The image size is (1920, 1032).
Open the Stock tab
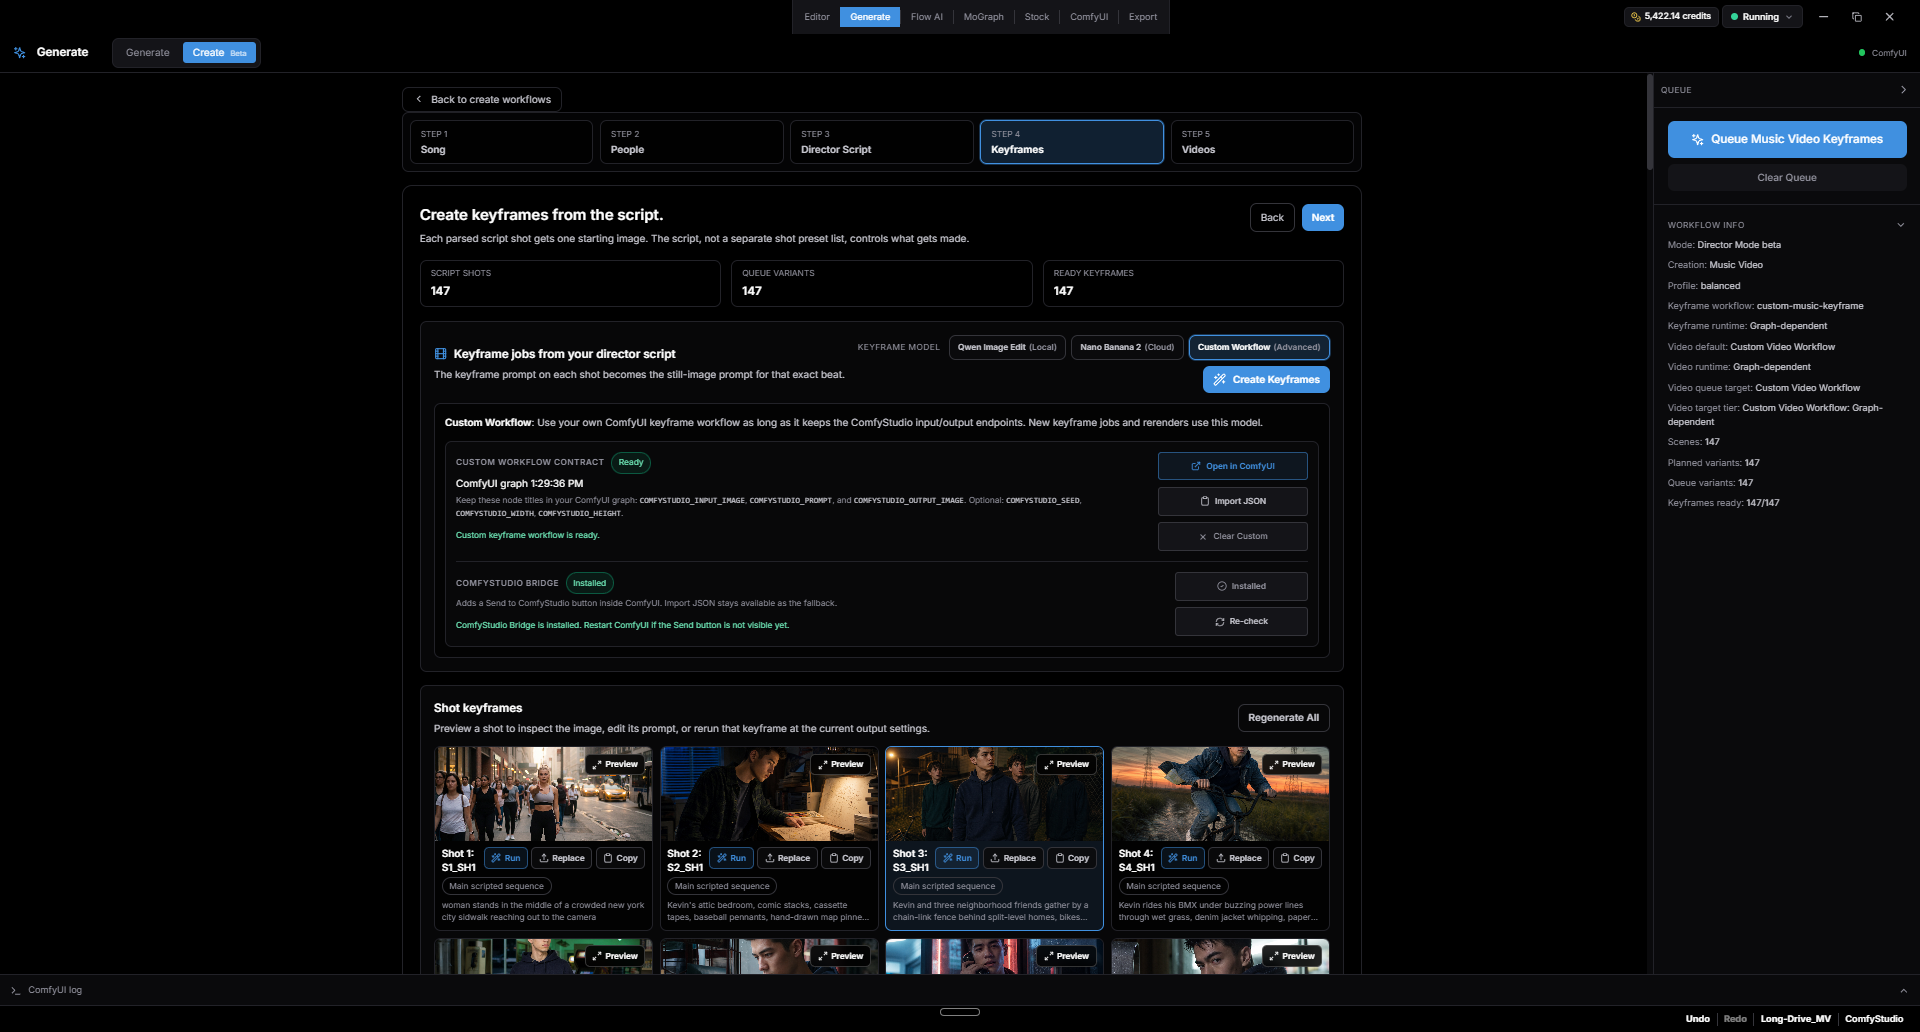[1036, 17]
